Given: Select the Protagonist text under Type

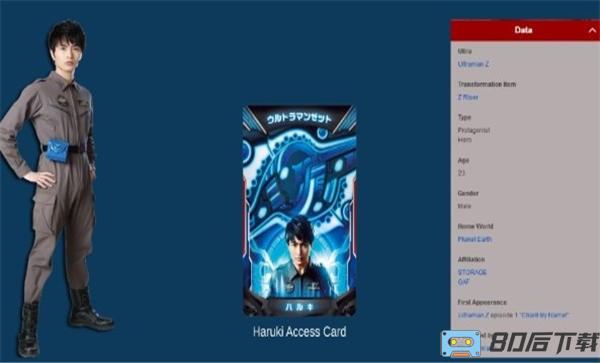Looking at the screenshot, I should 474,130.
